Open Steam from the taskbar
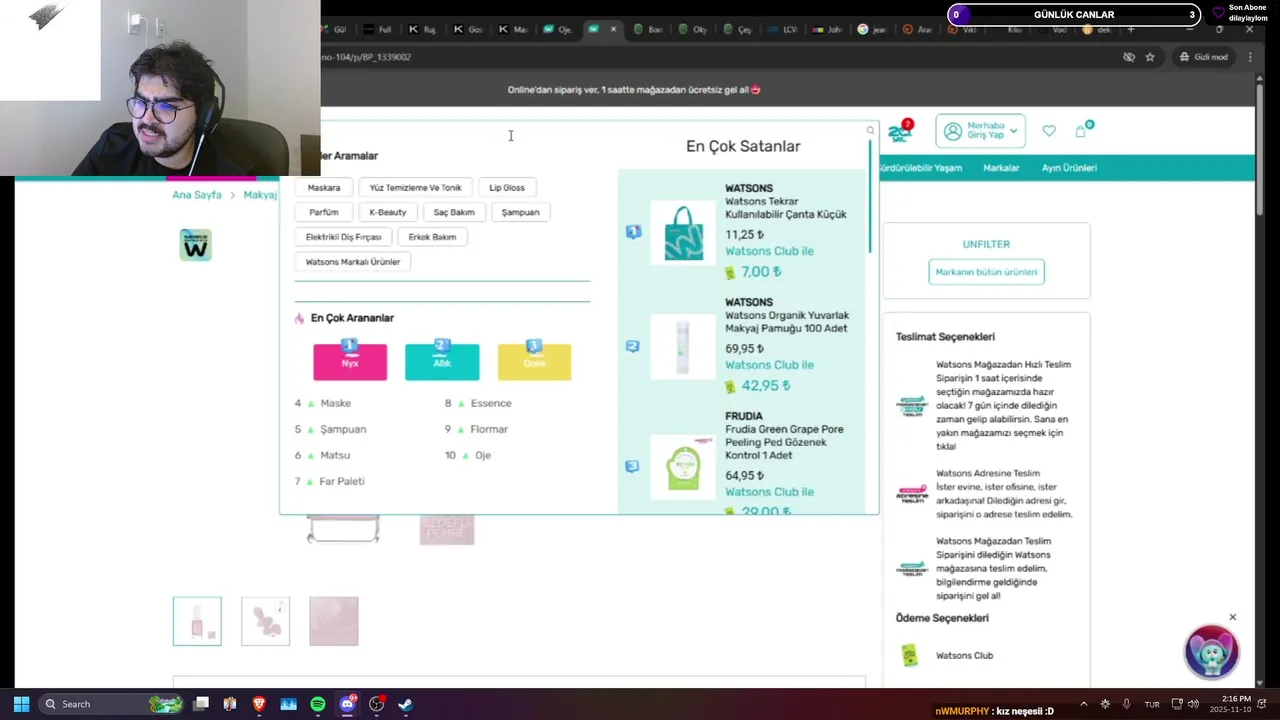The width and height of the screenshot is (1280, 720). click(405, 704)
